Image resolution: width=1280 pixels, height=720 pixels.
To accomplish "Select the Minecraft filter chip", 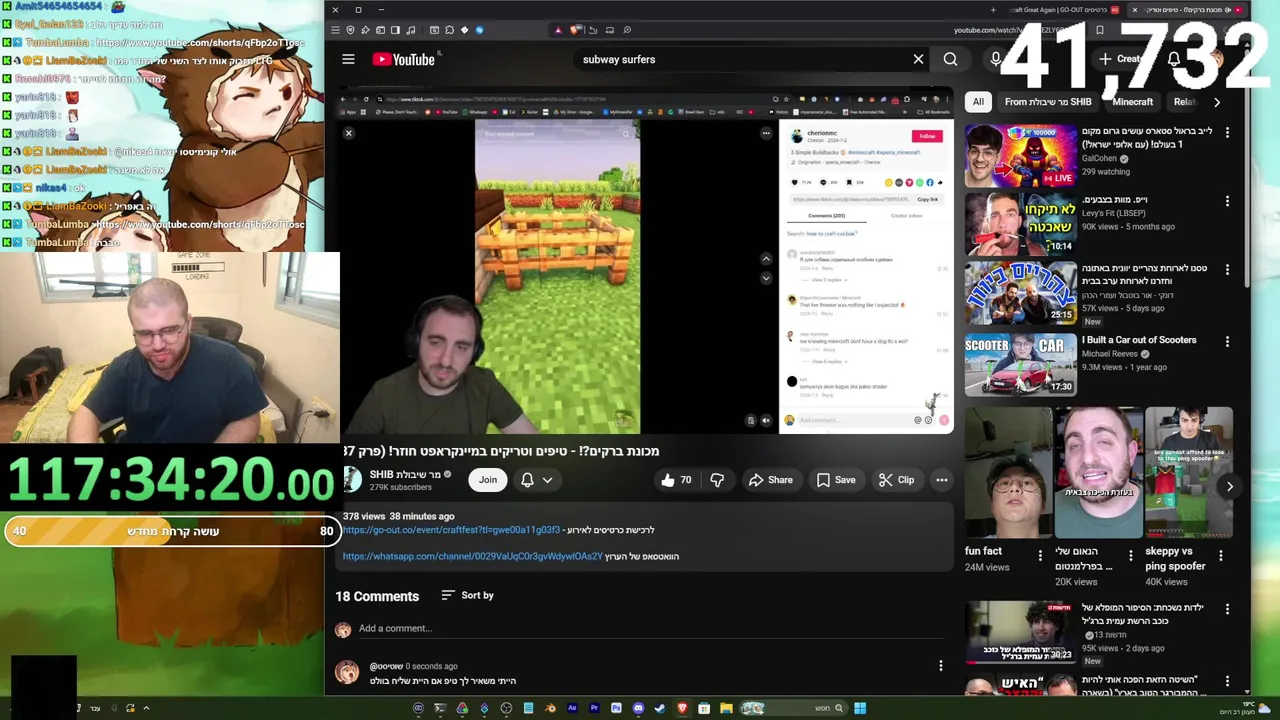I will 1132,101.
